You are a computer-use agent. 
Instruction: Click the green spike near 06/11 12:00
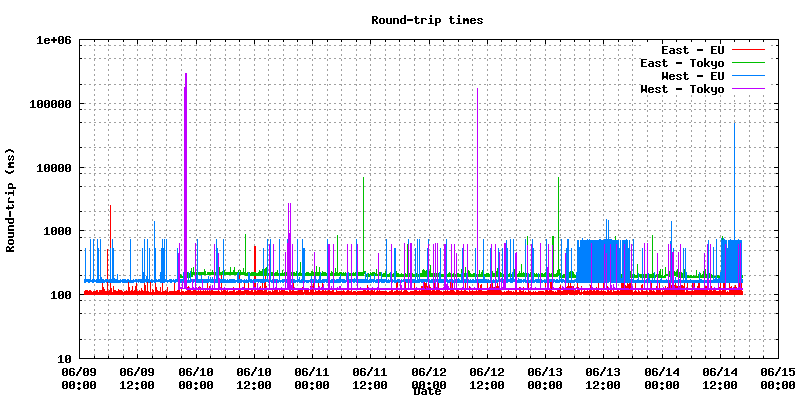[x=363, y=224]
